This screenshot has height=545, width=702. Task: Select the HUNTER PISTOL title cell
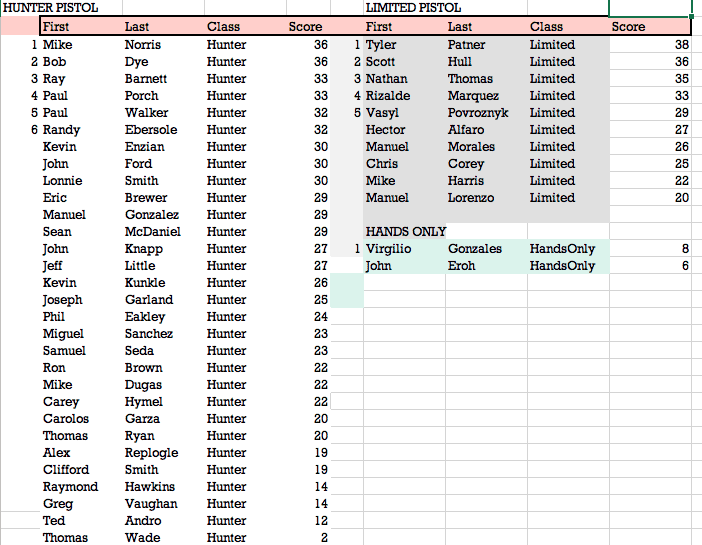point(61,8)
